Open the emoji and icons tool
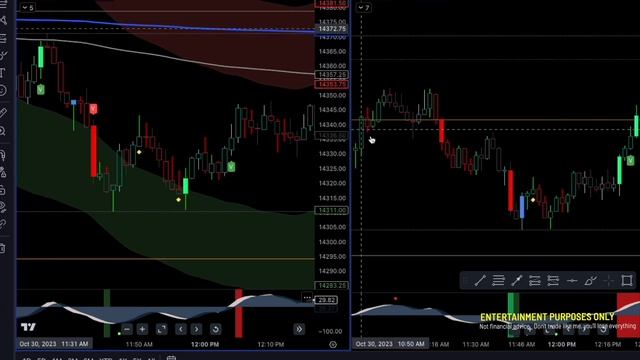The height and width of the screenshot is (360, 640). pos(3,91)
